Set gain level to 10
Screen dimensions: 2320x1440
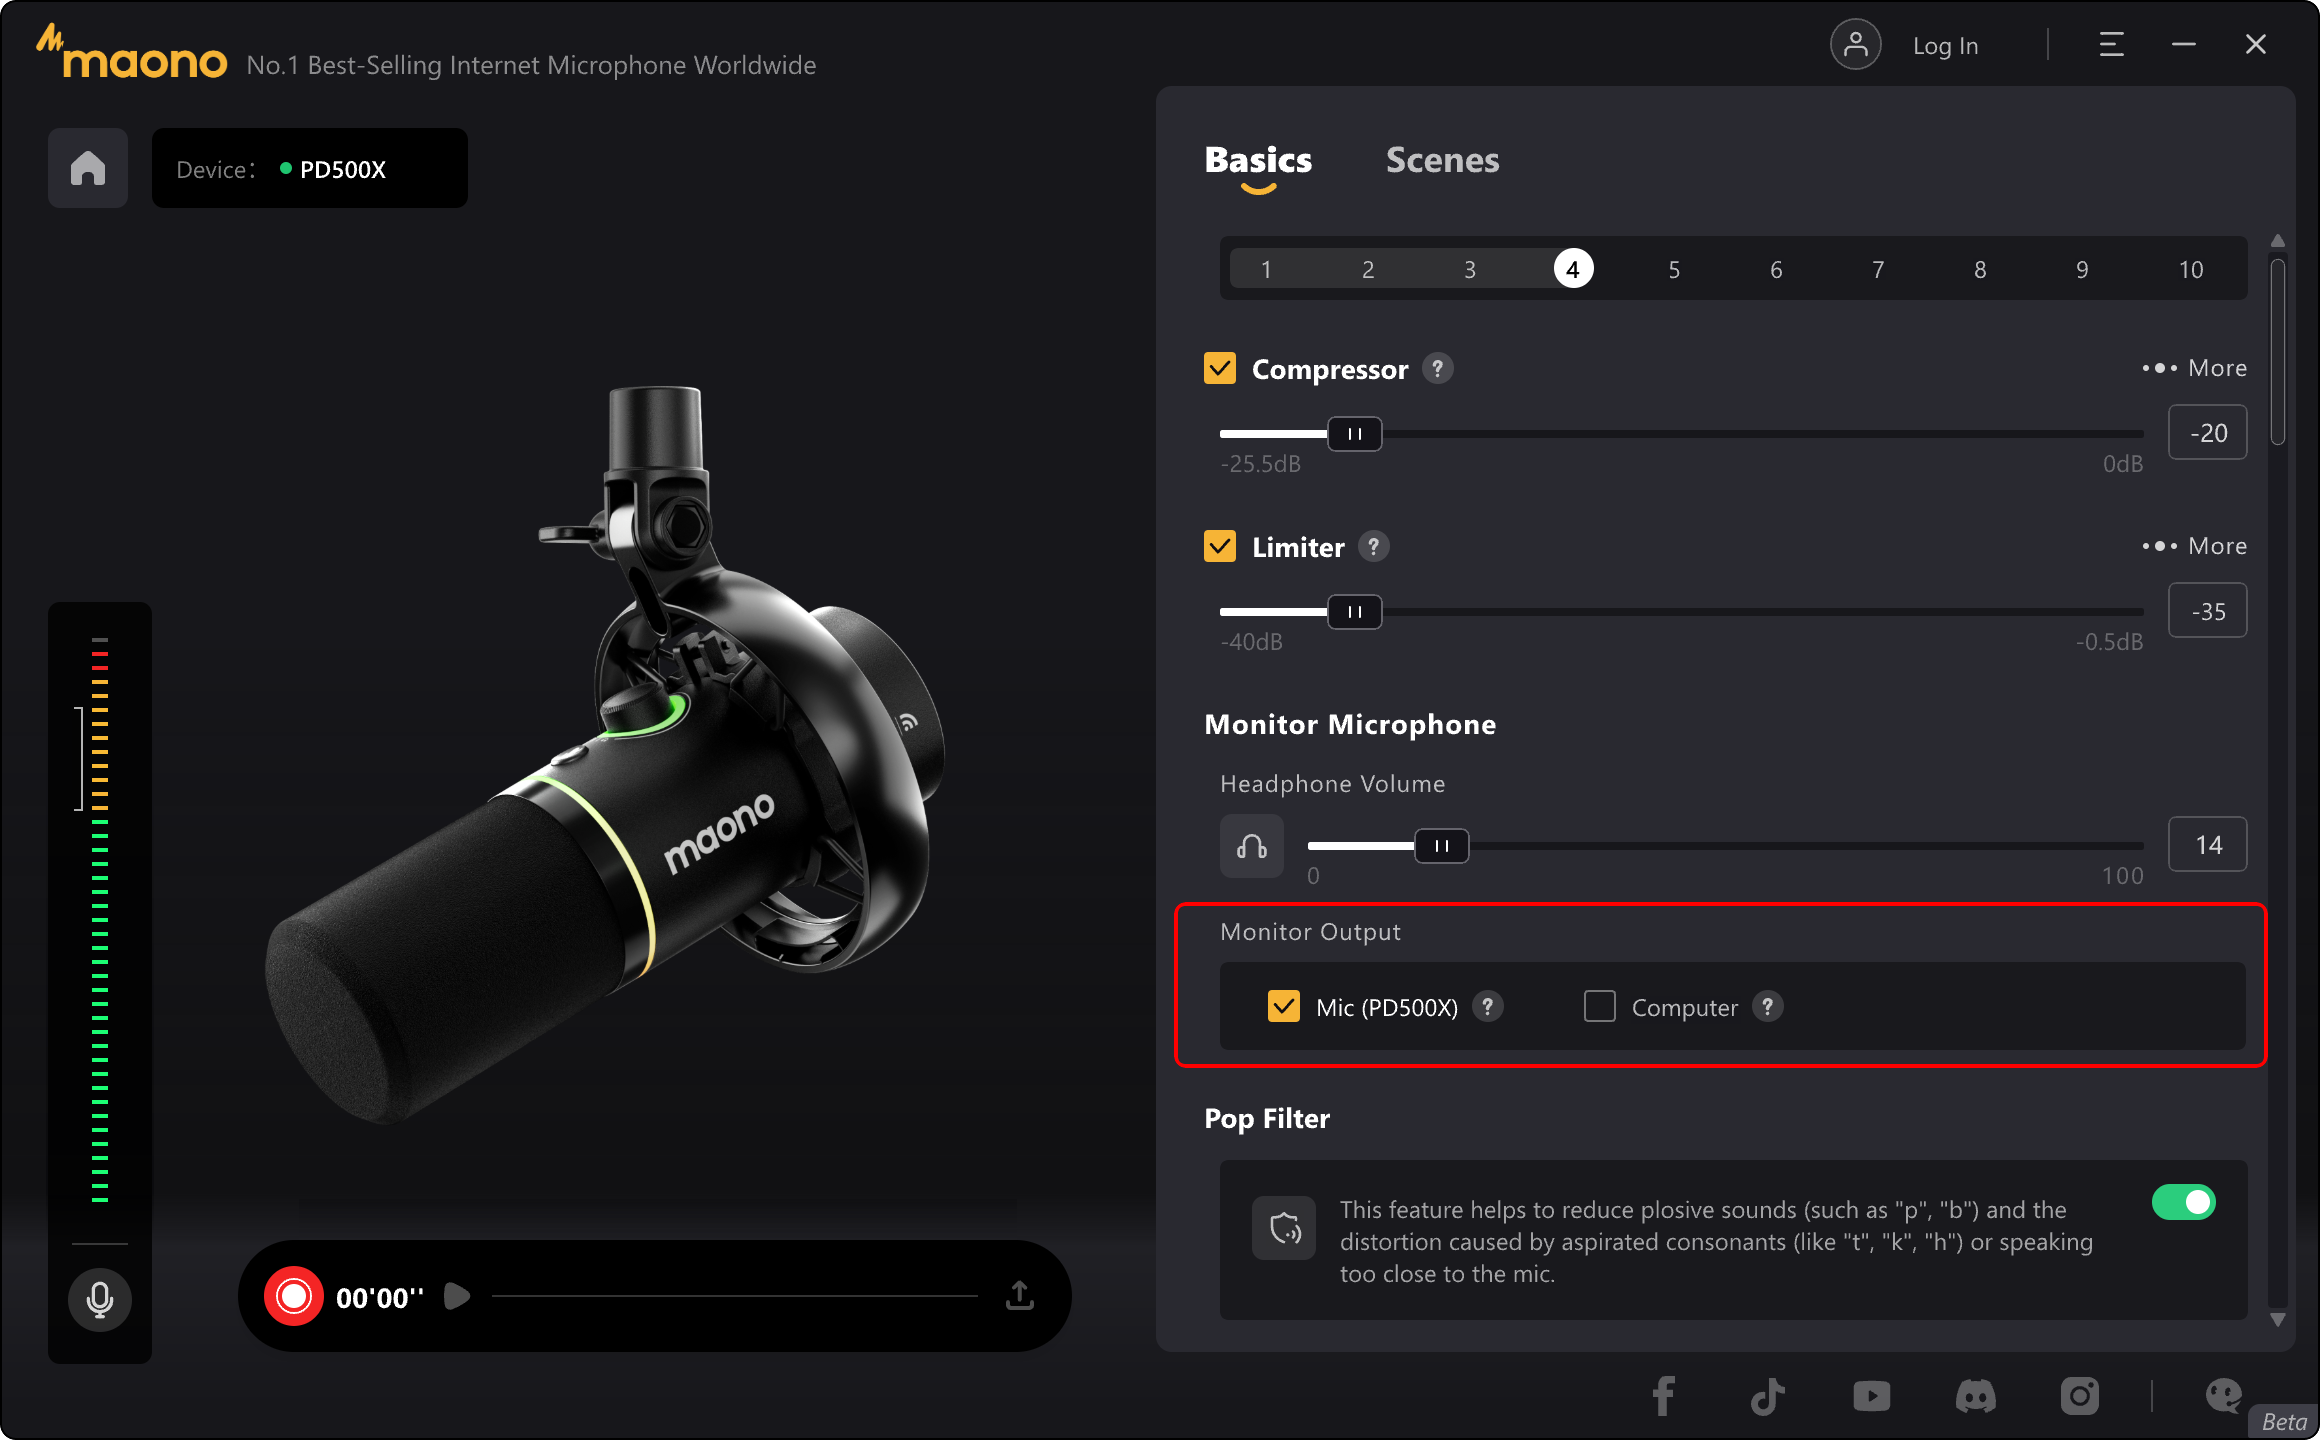coord(2191,269)
